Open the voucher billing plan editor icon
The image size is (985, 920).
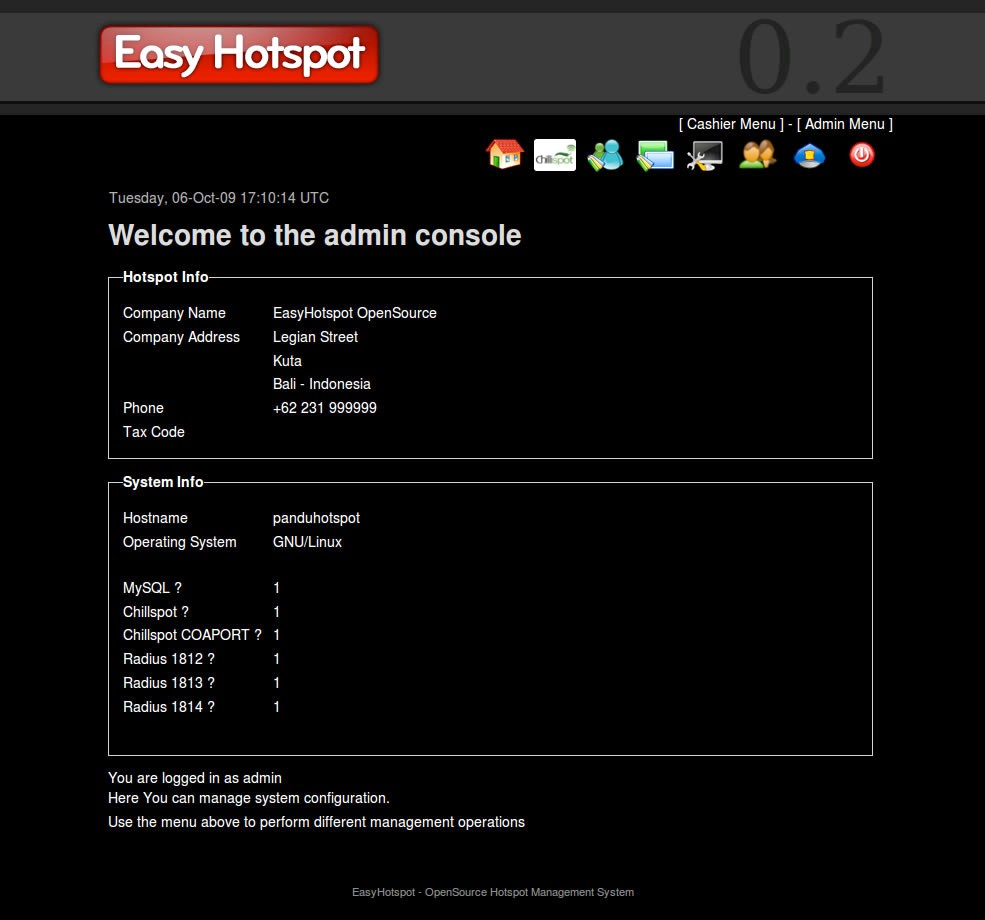655,155
